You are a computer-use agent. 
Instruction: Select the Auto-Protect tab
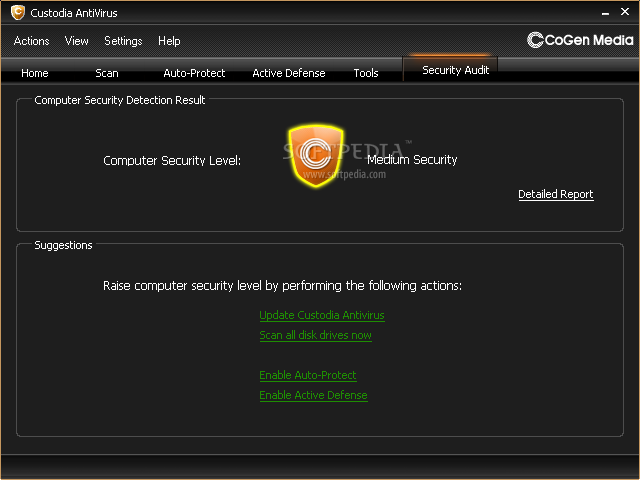click(x=194, y=73)
